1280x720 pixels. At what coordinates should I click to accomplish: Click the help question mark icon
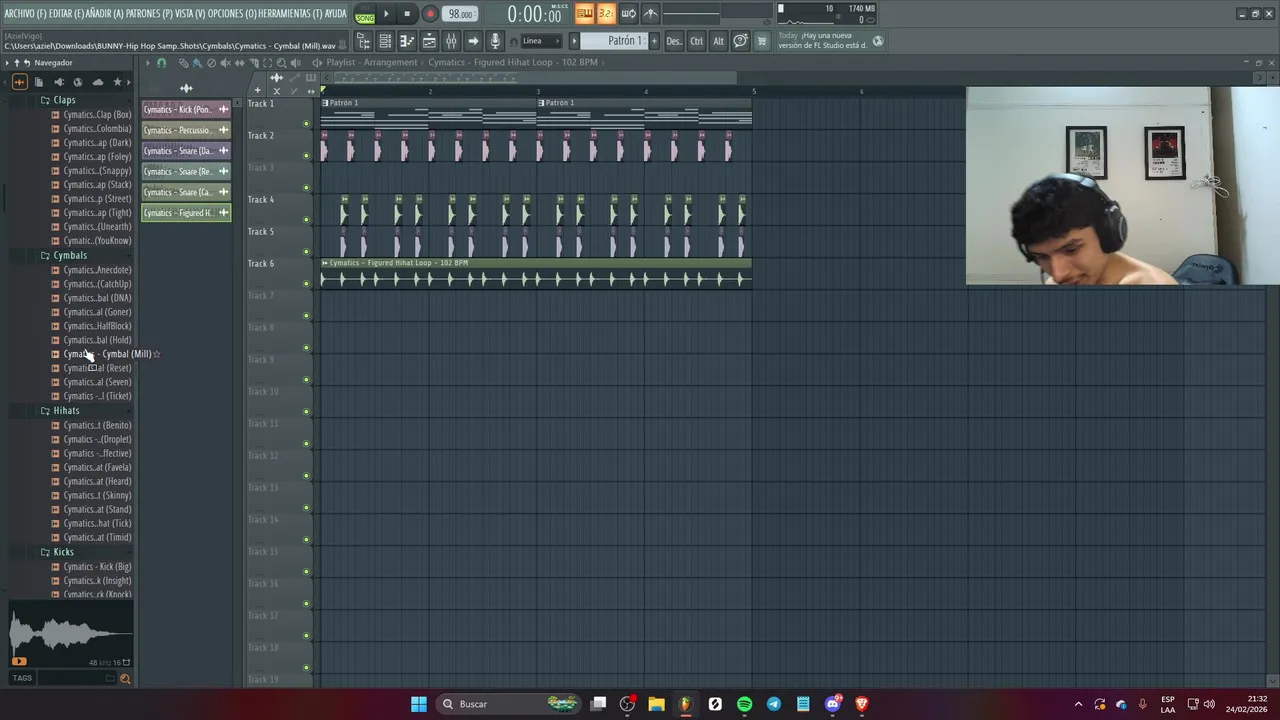pos(740,41)
